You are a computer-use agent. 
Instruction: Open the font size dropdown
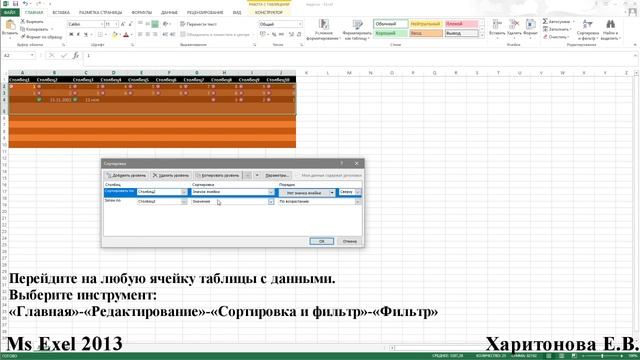point(116,24)
